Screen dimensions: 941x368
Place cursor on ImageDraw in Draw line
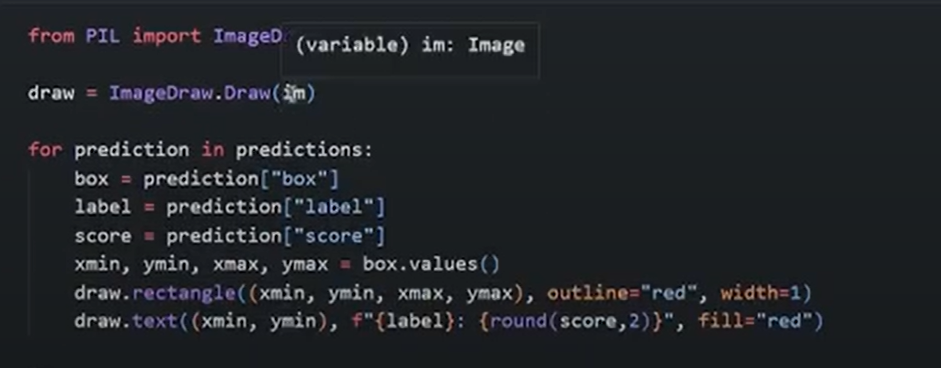(160, 94)
